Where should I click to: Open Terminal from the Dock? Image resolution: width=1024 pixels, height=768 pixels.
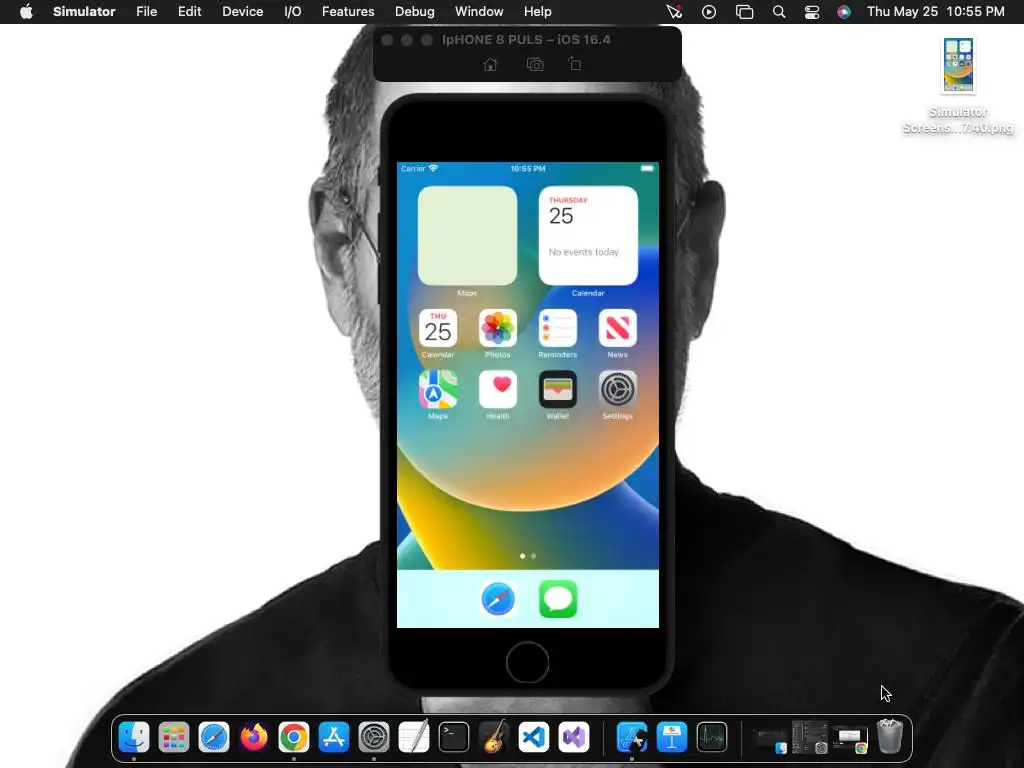click(454, 737)
